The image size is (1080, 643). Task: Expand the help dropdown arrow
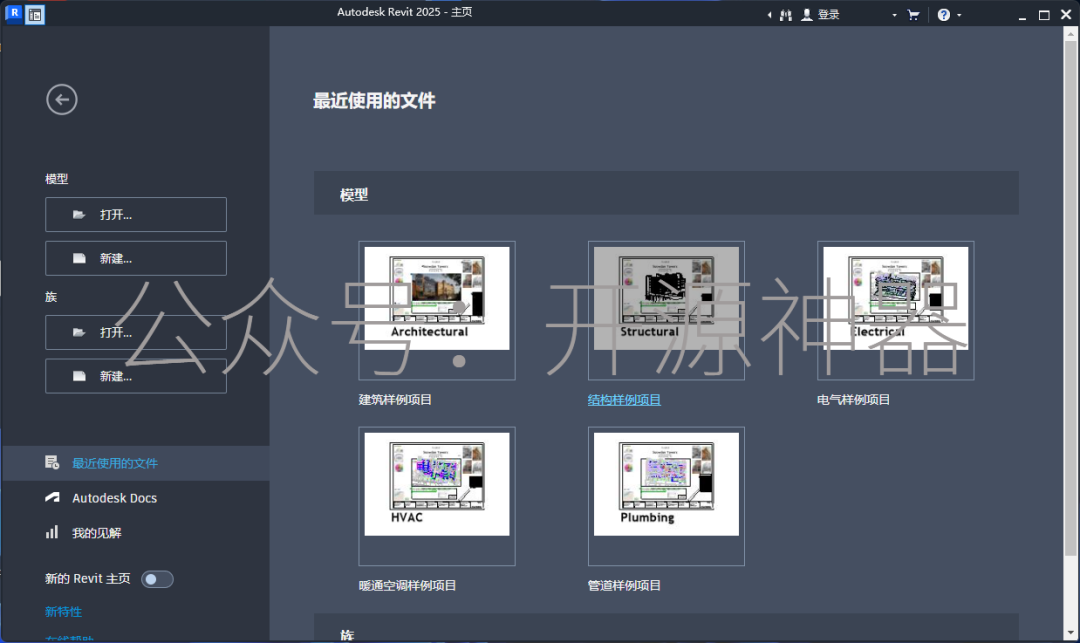(x=959, y=15)
